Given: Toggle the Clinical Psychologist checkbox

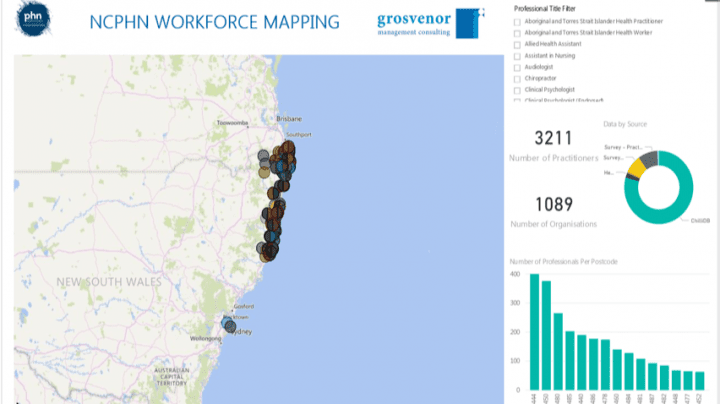Looking at the screenshot, I should coord(516,90).
